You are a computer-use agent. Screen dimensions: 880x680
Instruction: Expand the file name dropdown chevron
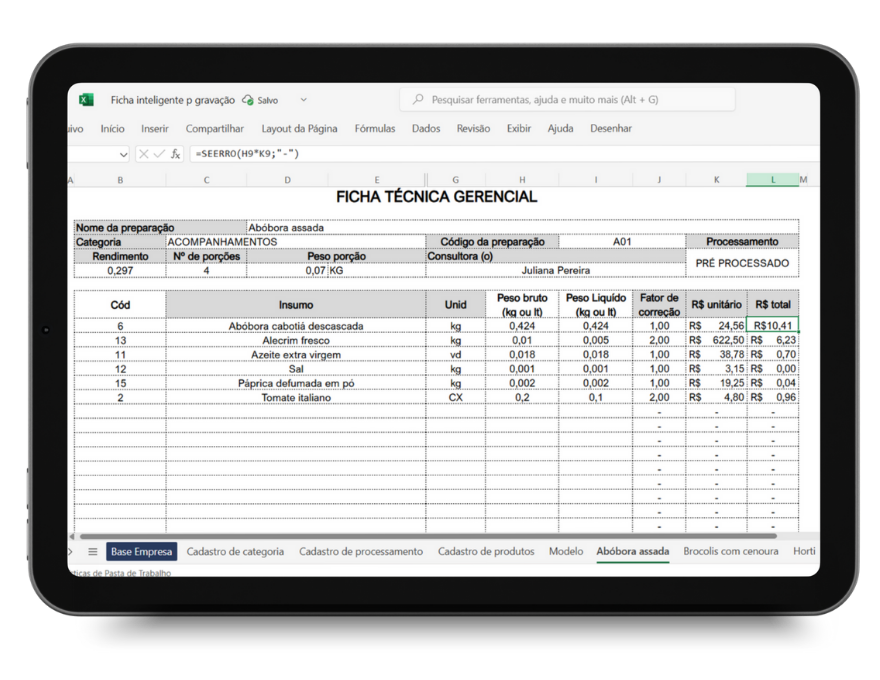click(304, 100)
